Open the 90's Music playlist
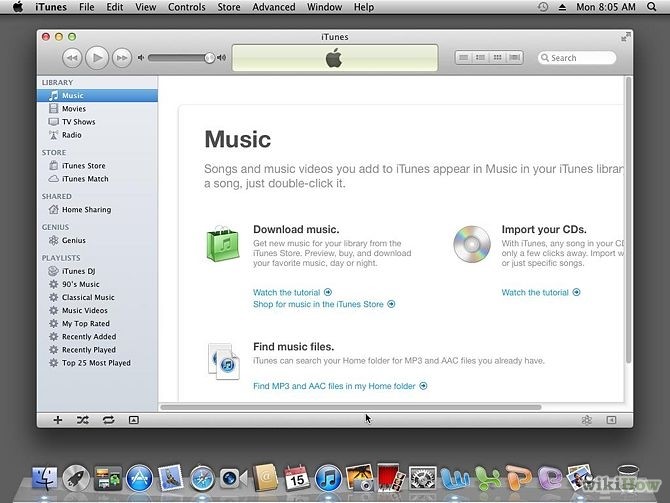Screen dimensions: 670x503 pyautogui.click(x=97, y=284)
